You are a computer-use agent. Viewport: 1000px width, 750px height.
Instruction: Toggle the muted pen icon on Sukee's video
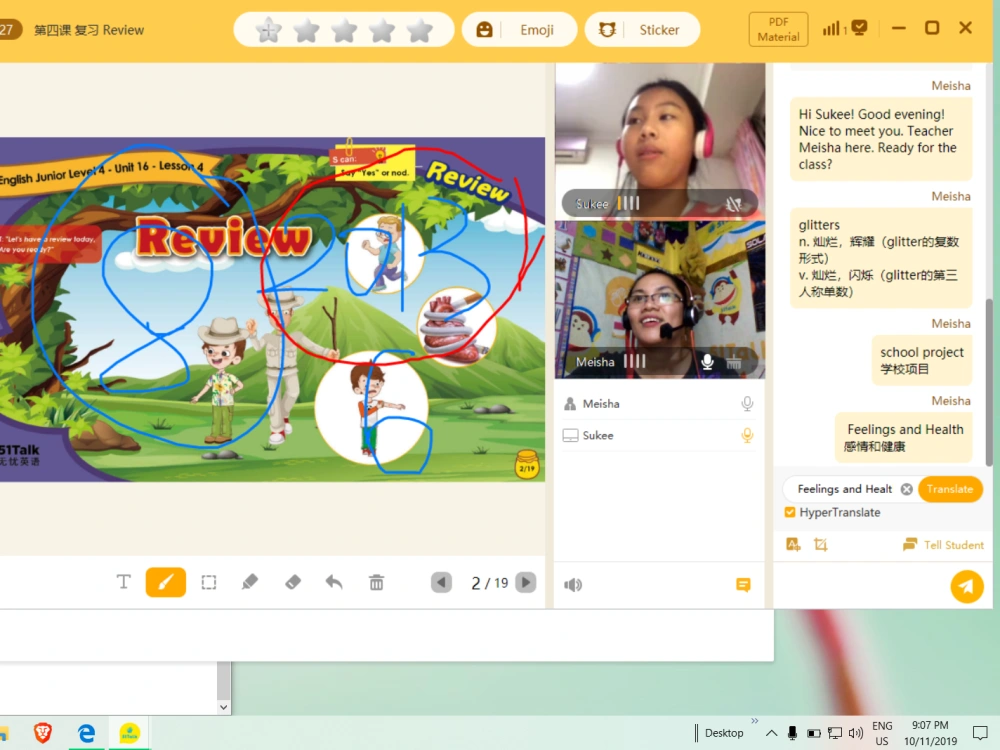pyautogui.click(x=734, y=204)
